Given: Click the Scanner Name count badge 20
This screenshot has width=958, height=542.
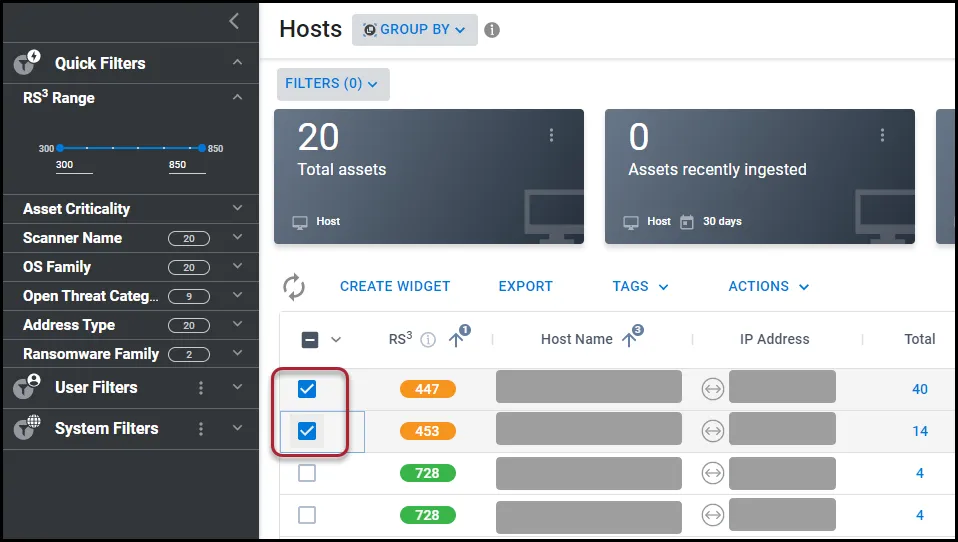Looking at the screenshot, I should [189, 238].
